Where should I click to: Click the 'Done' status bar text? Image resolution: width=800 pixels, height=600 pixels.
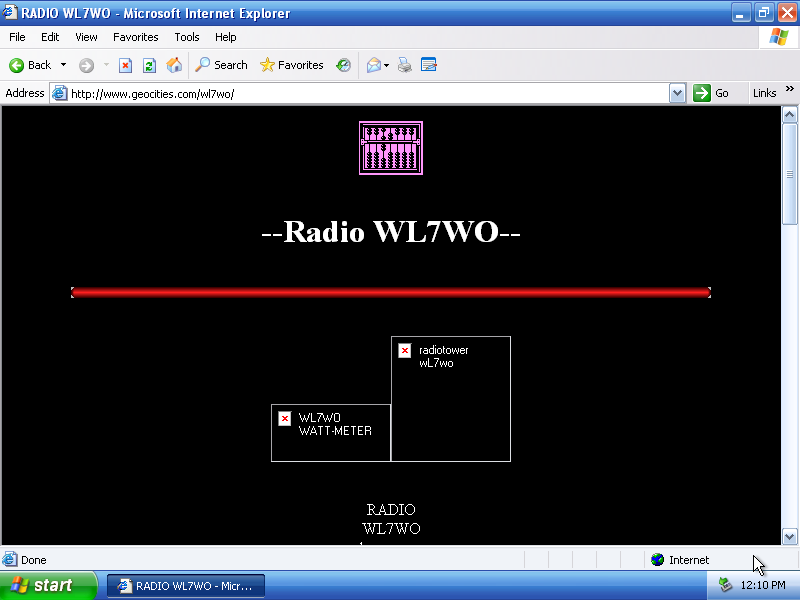coord(34,560)
